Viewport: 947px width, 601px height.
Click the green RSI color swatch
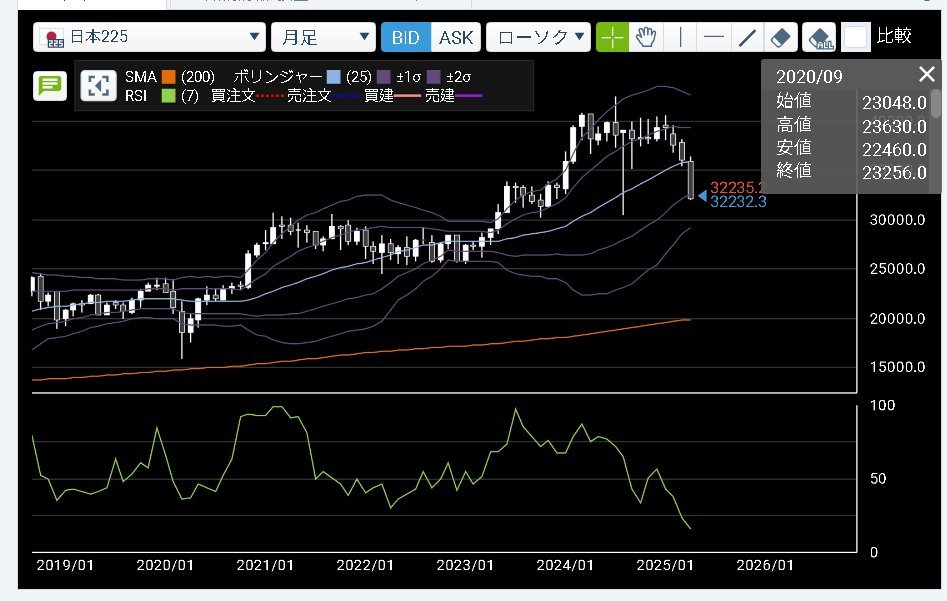coord(168,95)
